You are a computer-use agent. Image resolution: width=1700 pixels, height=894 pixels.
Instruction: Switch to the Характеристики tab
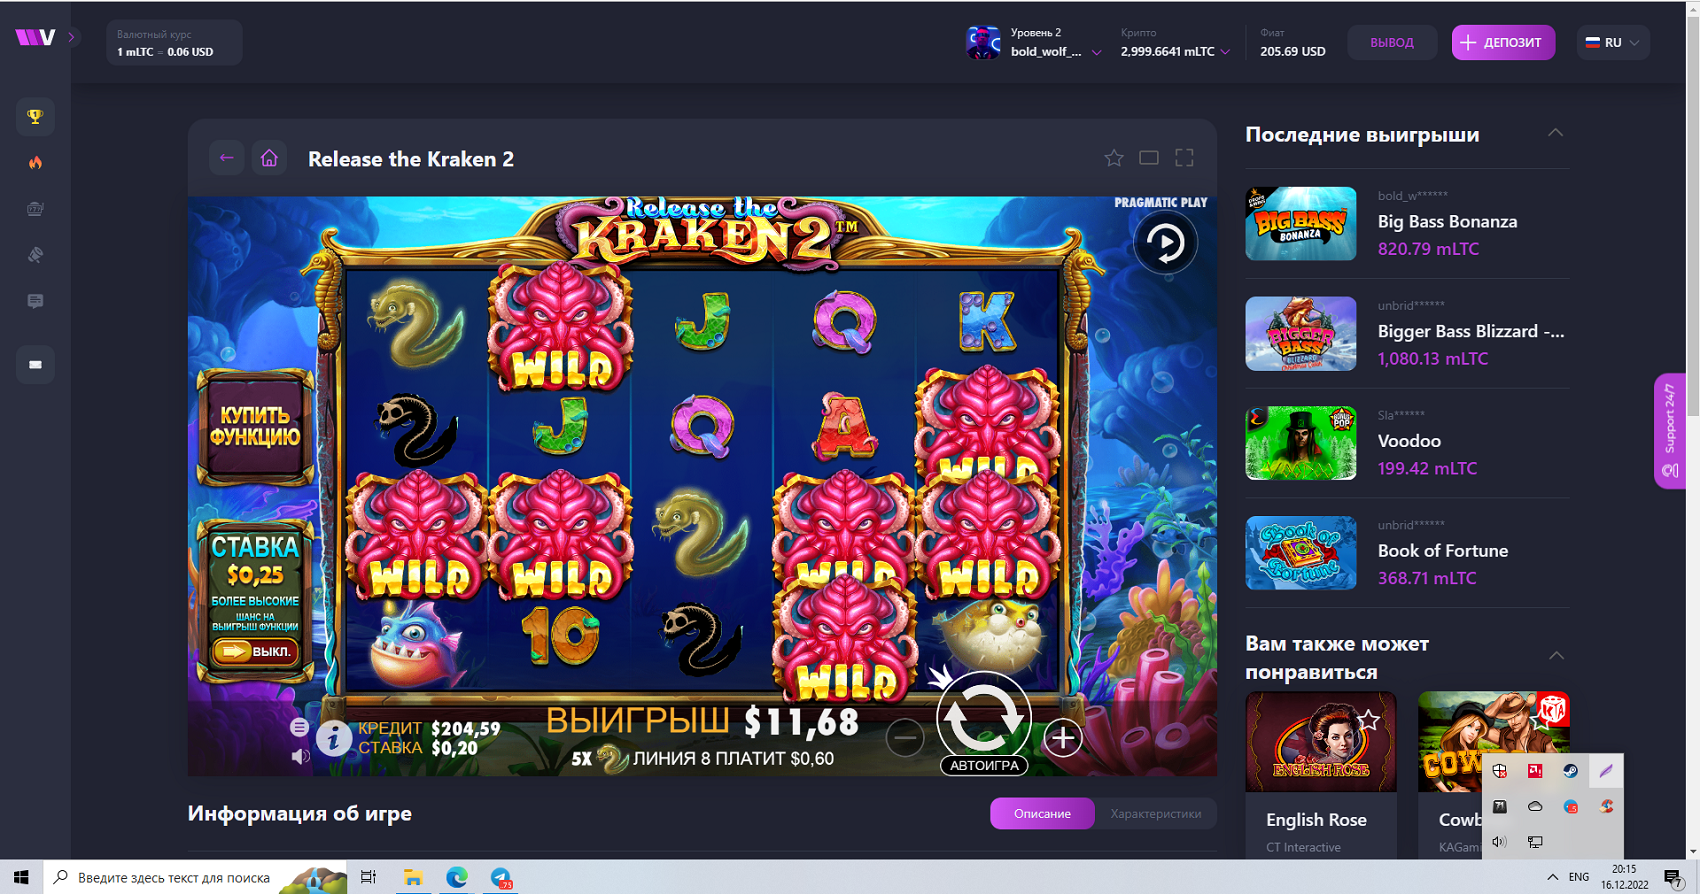click(1156, 813)
